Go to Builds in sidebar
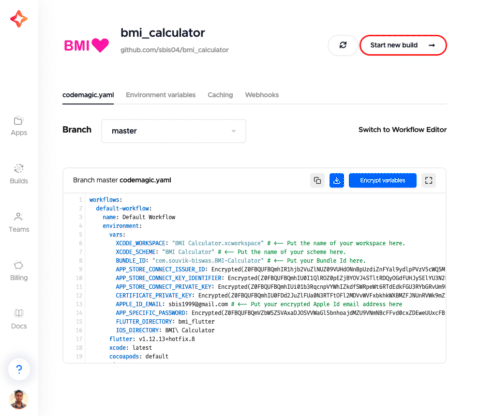This screenshot has height=416, width=480. coord(19,174)
